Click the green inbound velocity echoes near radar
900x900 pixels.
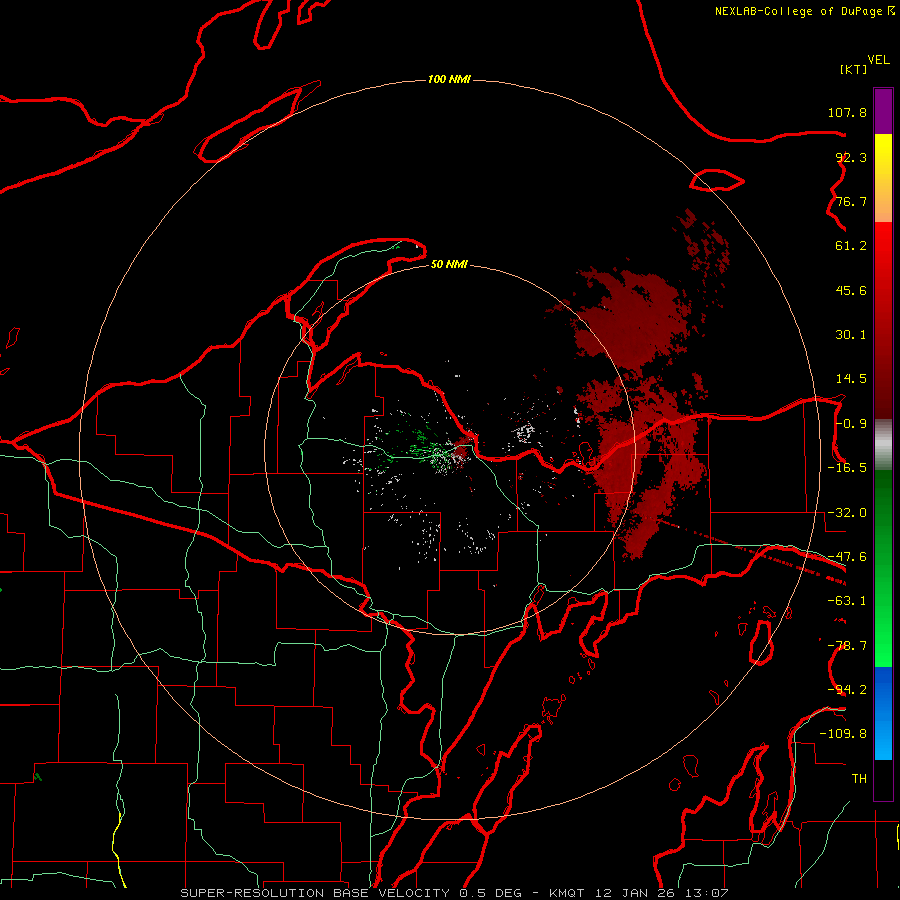pos(421,445)
